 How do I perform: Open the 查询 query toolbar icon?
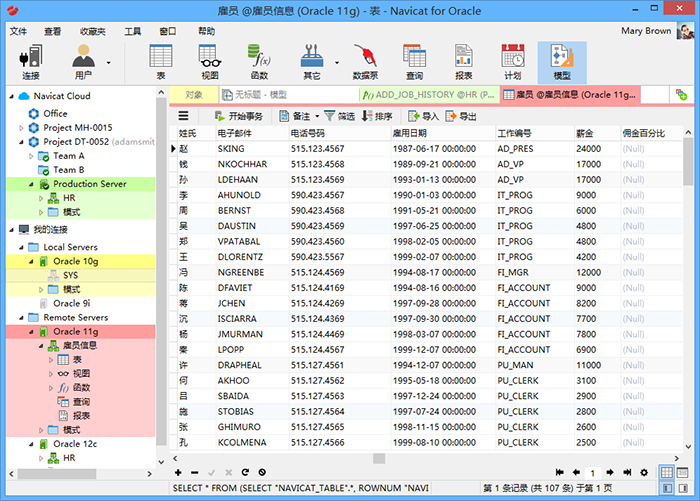[x=414, y=62]
